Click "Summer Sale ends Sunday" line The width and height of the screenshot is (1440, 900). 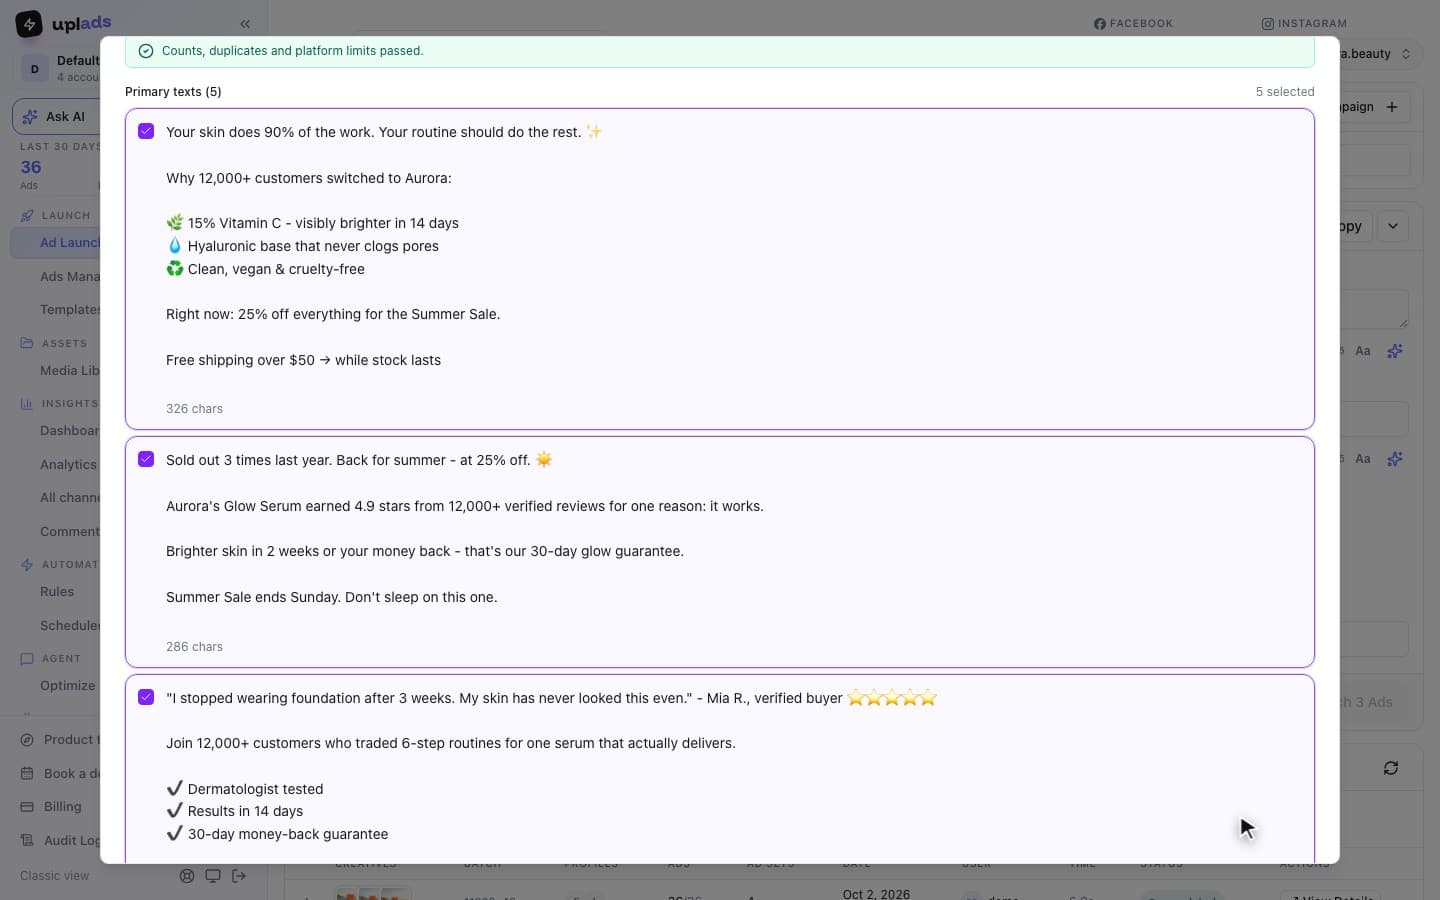pos(331,597)
